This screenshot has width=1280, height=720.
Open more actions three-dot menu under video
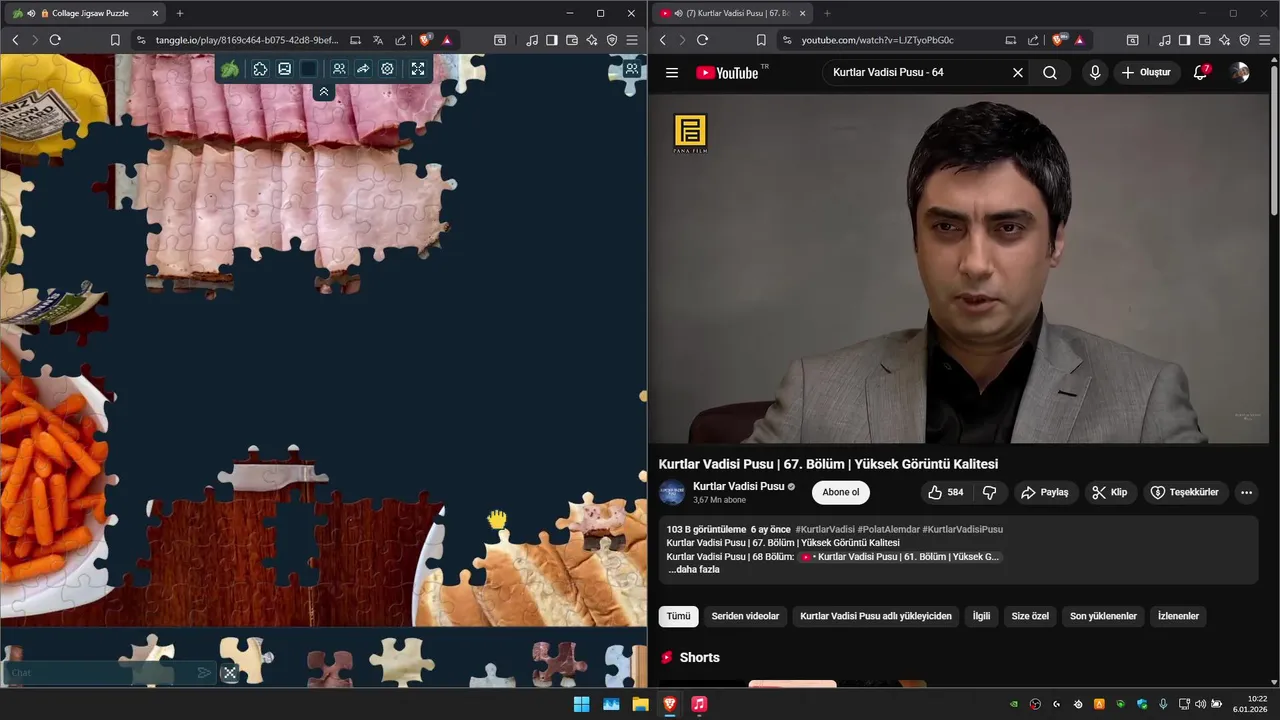[x=1246, y=492]
